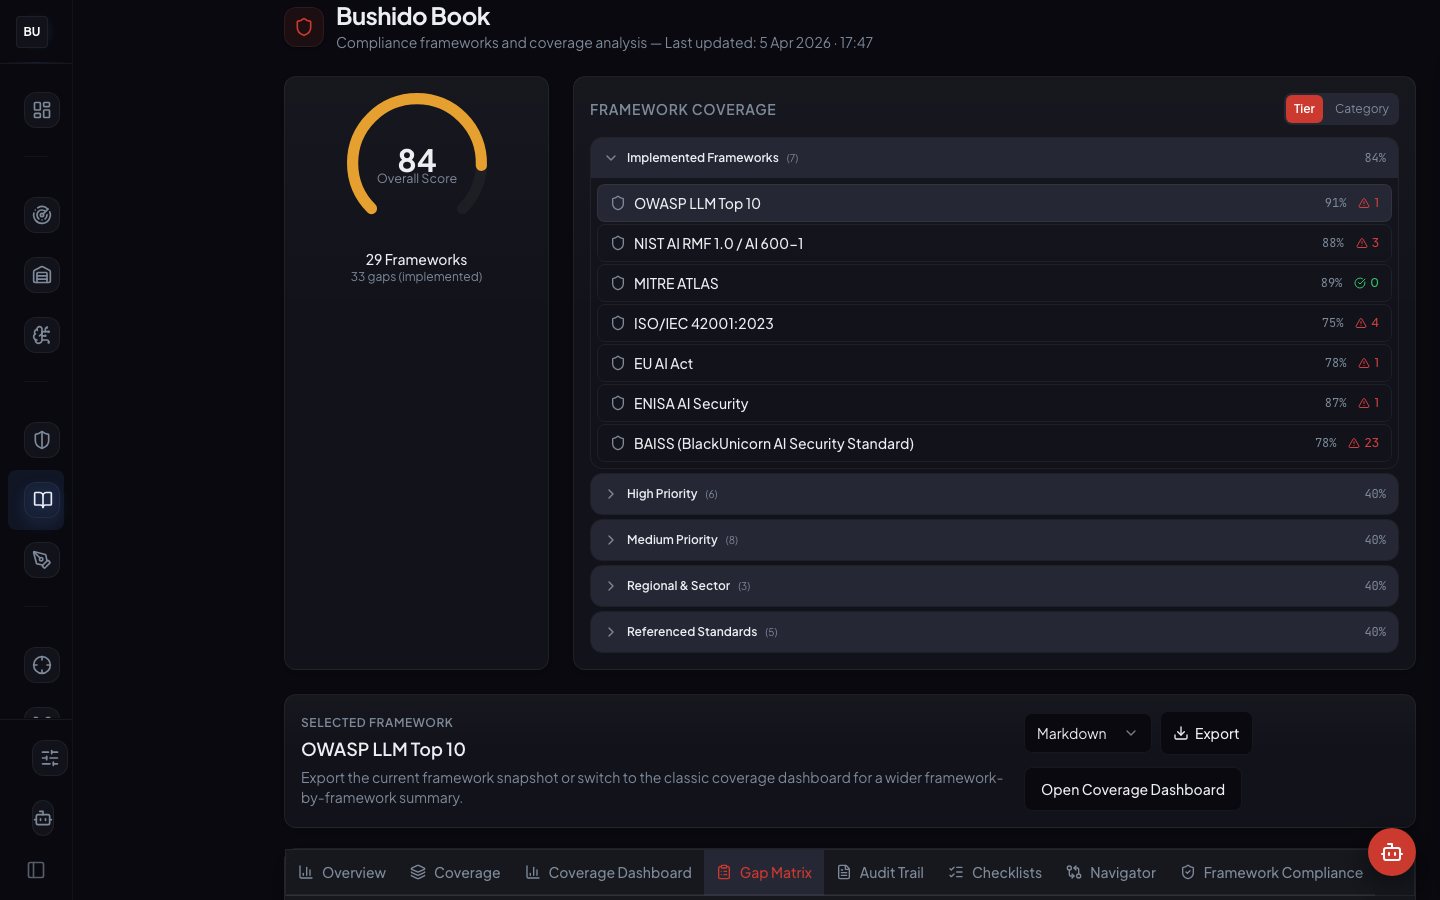
Task: Click the 78% coverage value on EU AI Act row
Action: [x=1336, y=363]
